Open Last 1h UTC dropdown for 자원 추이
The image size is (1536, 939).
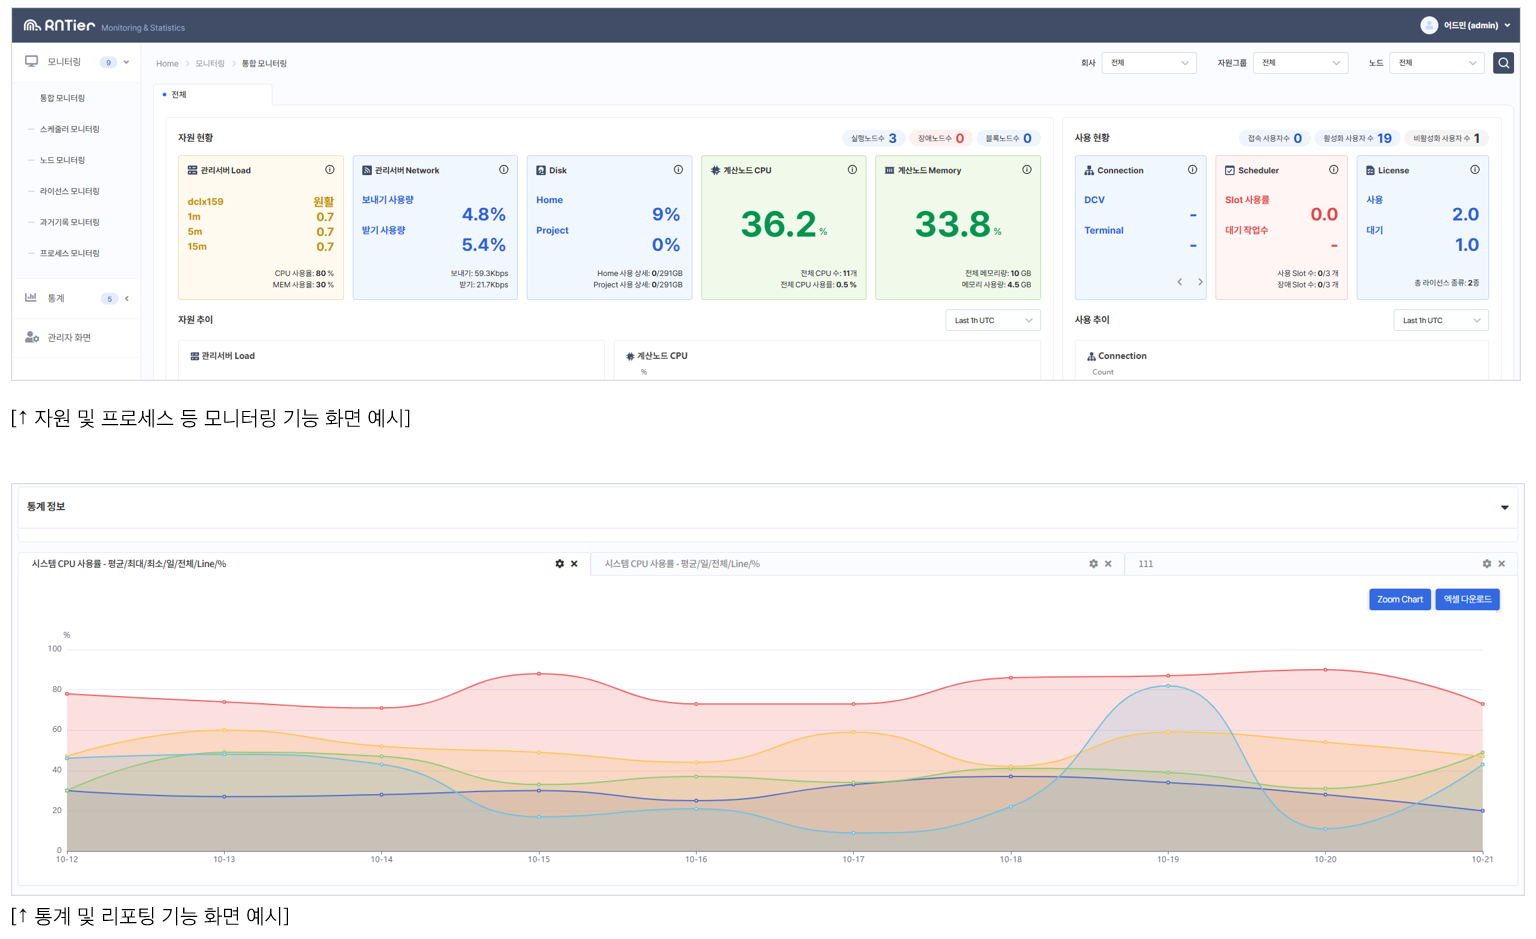pos(993,320)
